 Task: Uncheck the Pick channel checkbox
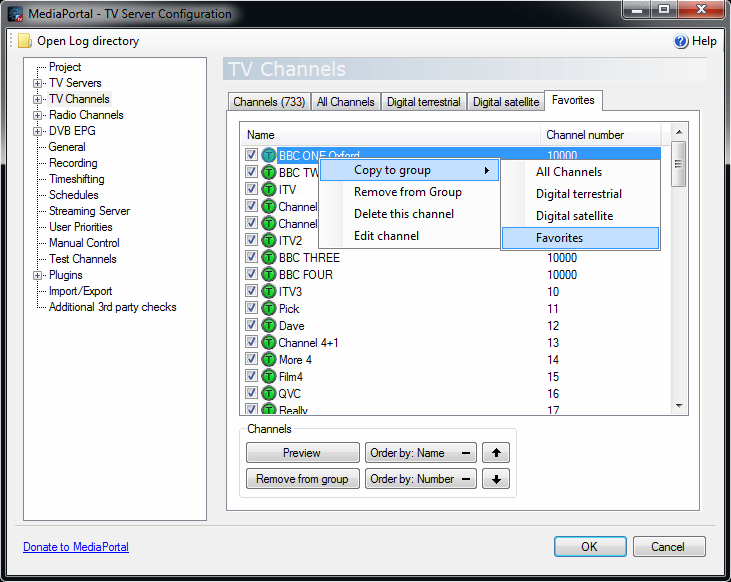coord(251,307)
